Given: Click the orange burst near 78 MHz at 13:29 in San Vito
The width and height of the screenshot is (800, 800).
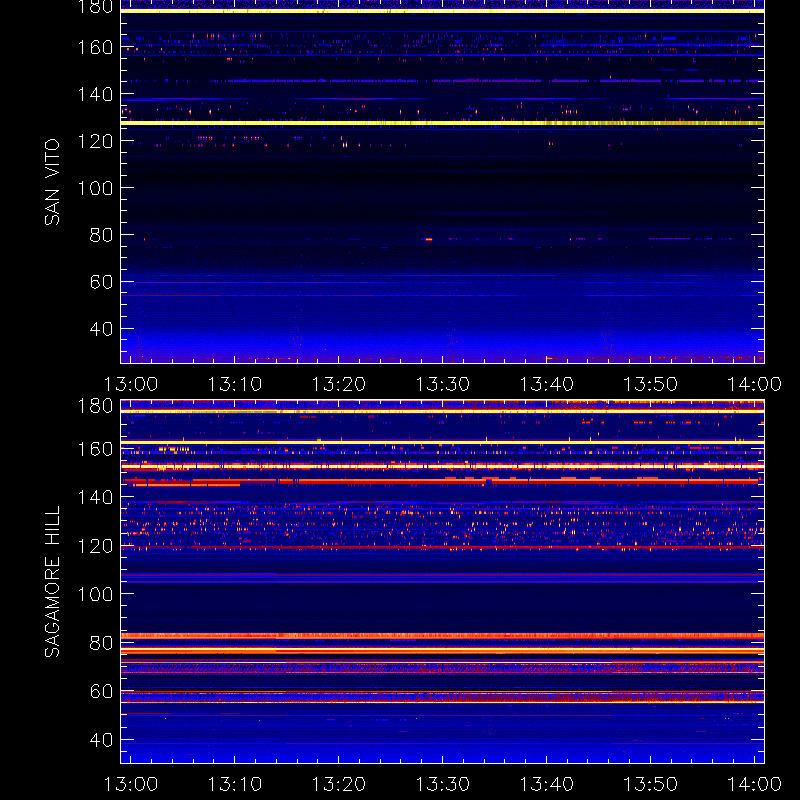Looking at the screenshot, I should tap(429, 239).
